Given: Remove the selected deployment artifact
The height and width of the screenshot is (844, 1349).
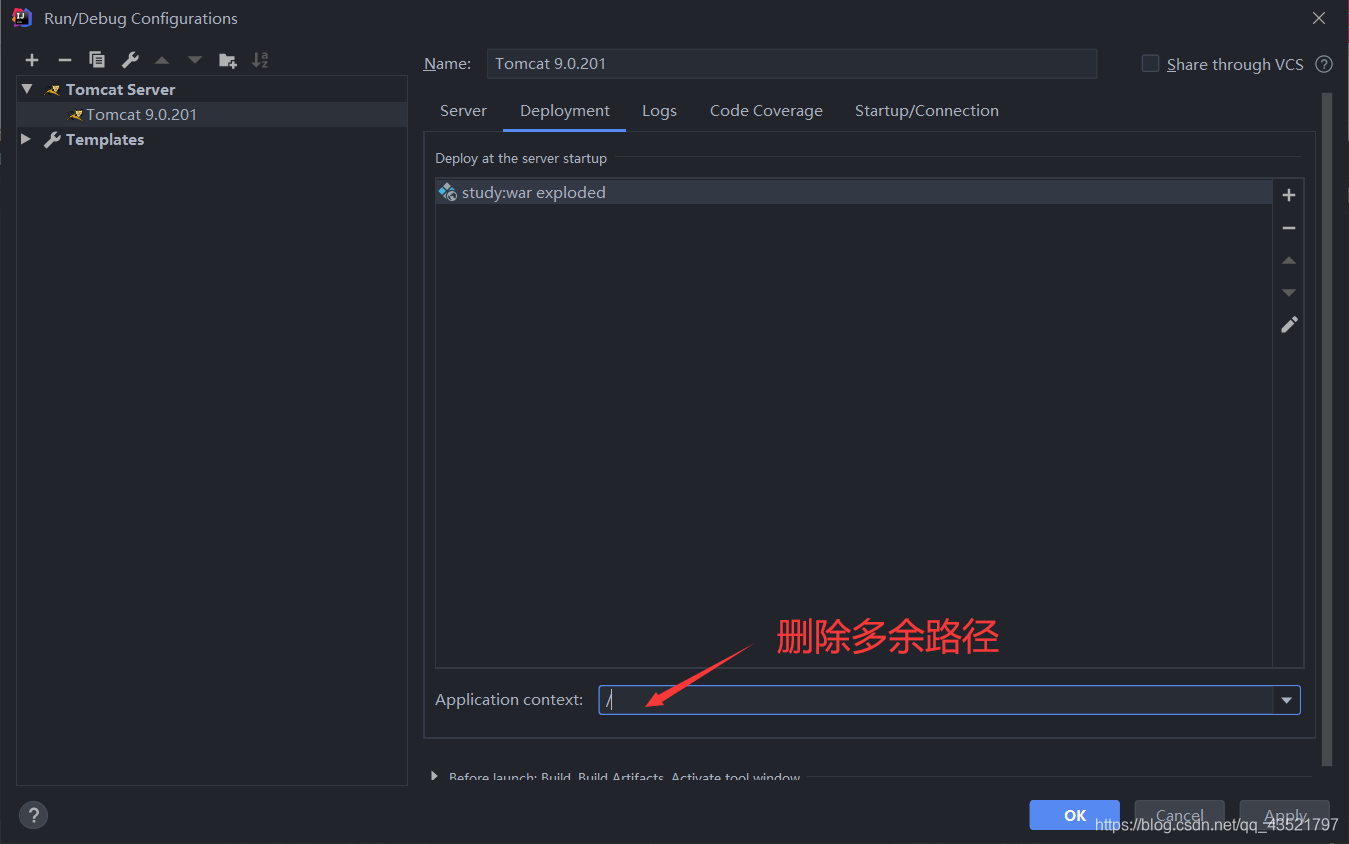Looking at the screenshot, I should pos(1289,228).
